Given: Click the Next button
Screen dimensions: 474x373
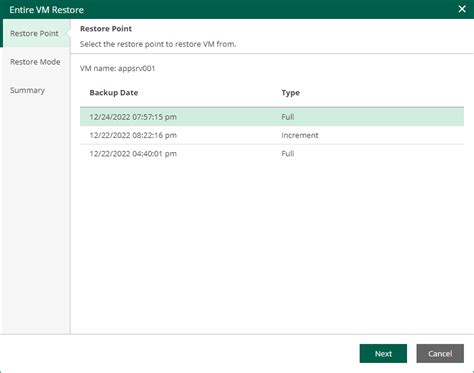Looking at the screenshot, I should click(383, 353).
